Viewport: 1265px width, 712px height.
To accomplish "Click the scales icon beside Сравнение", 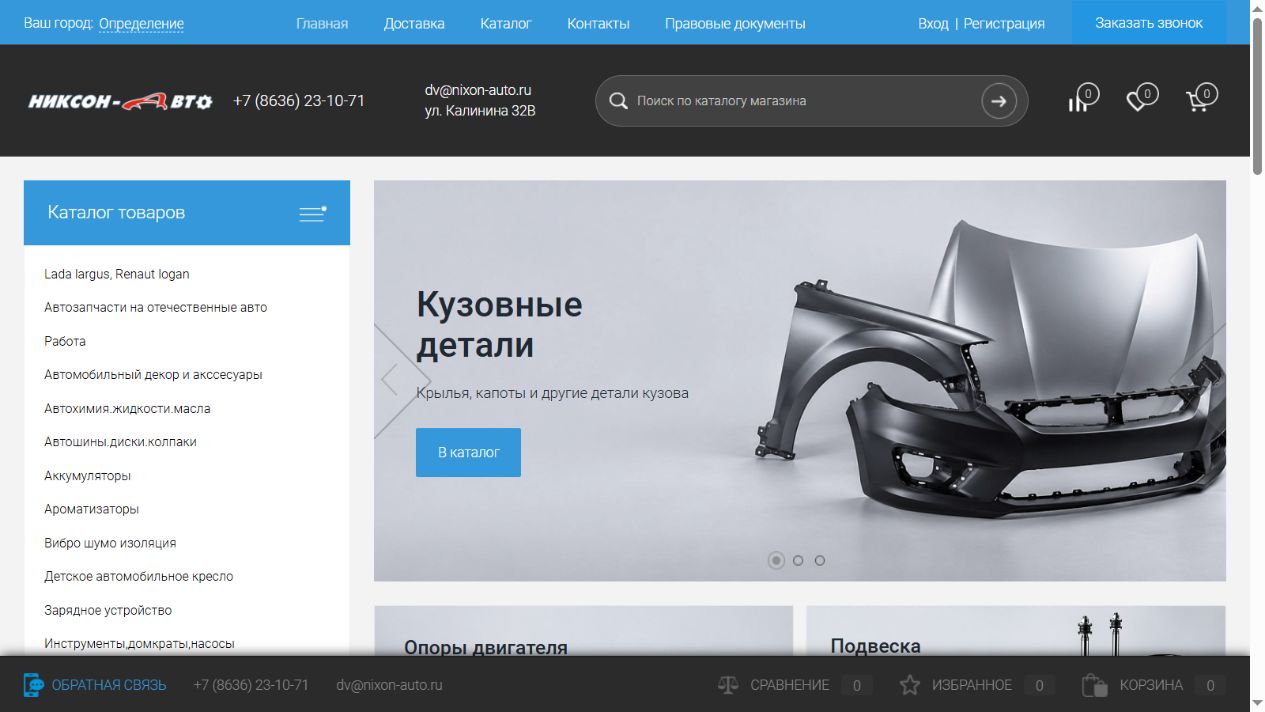I will (x=728, y=685).
